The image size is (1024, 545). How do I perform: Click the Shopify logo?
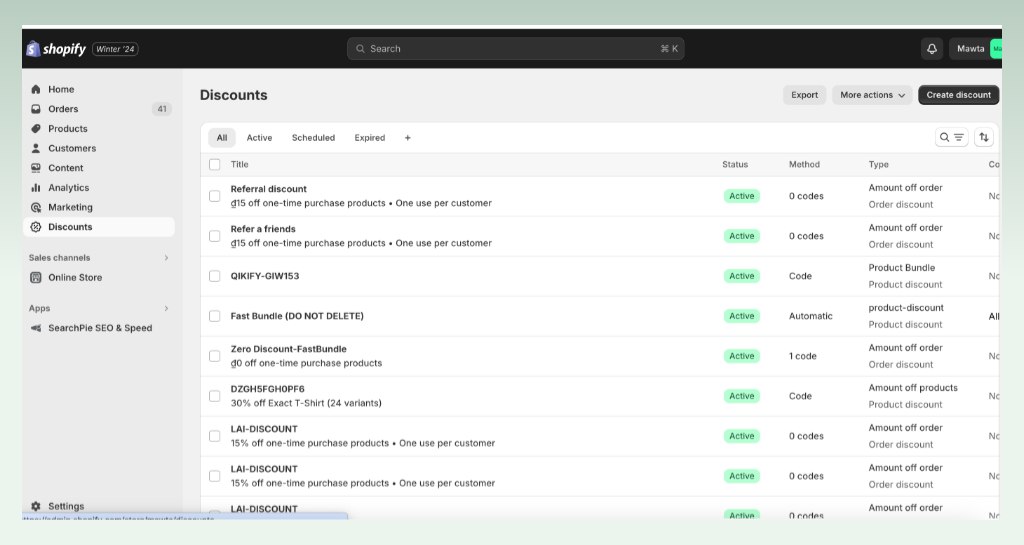56,49
